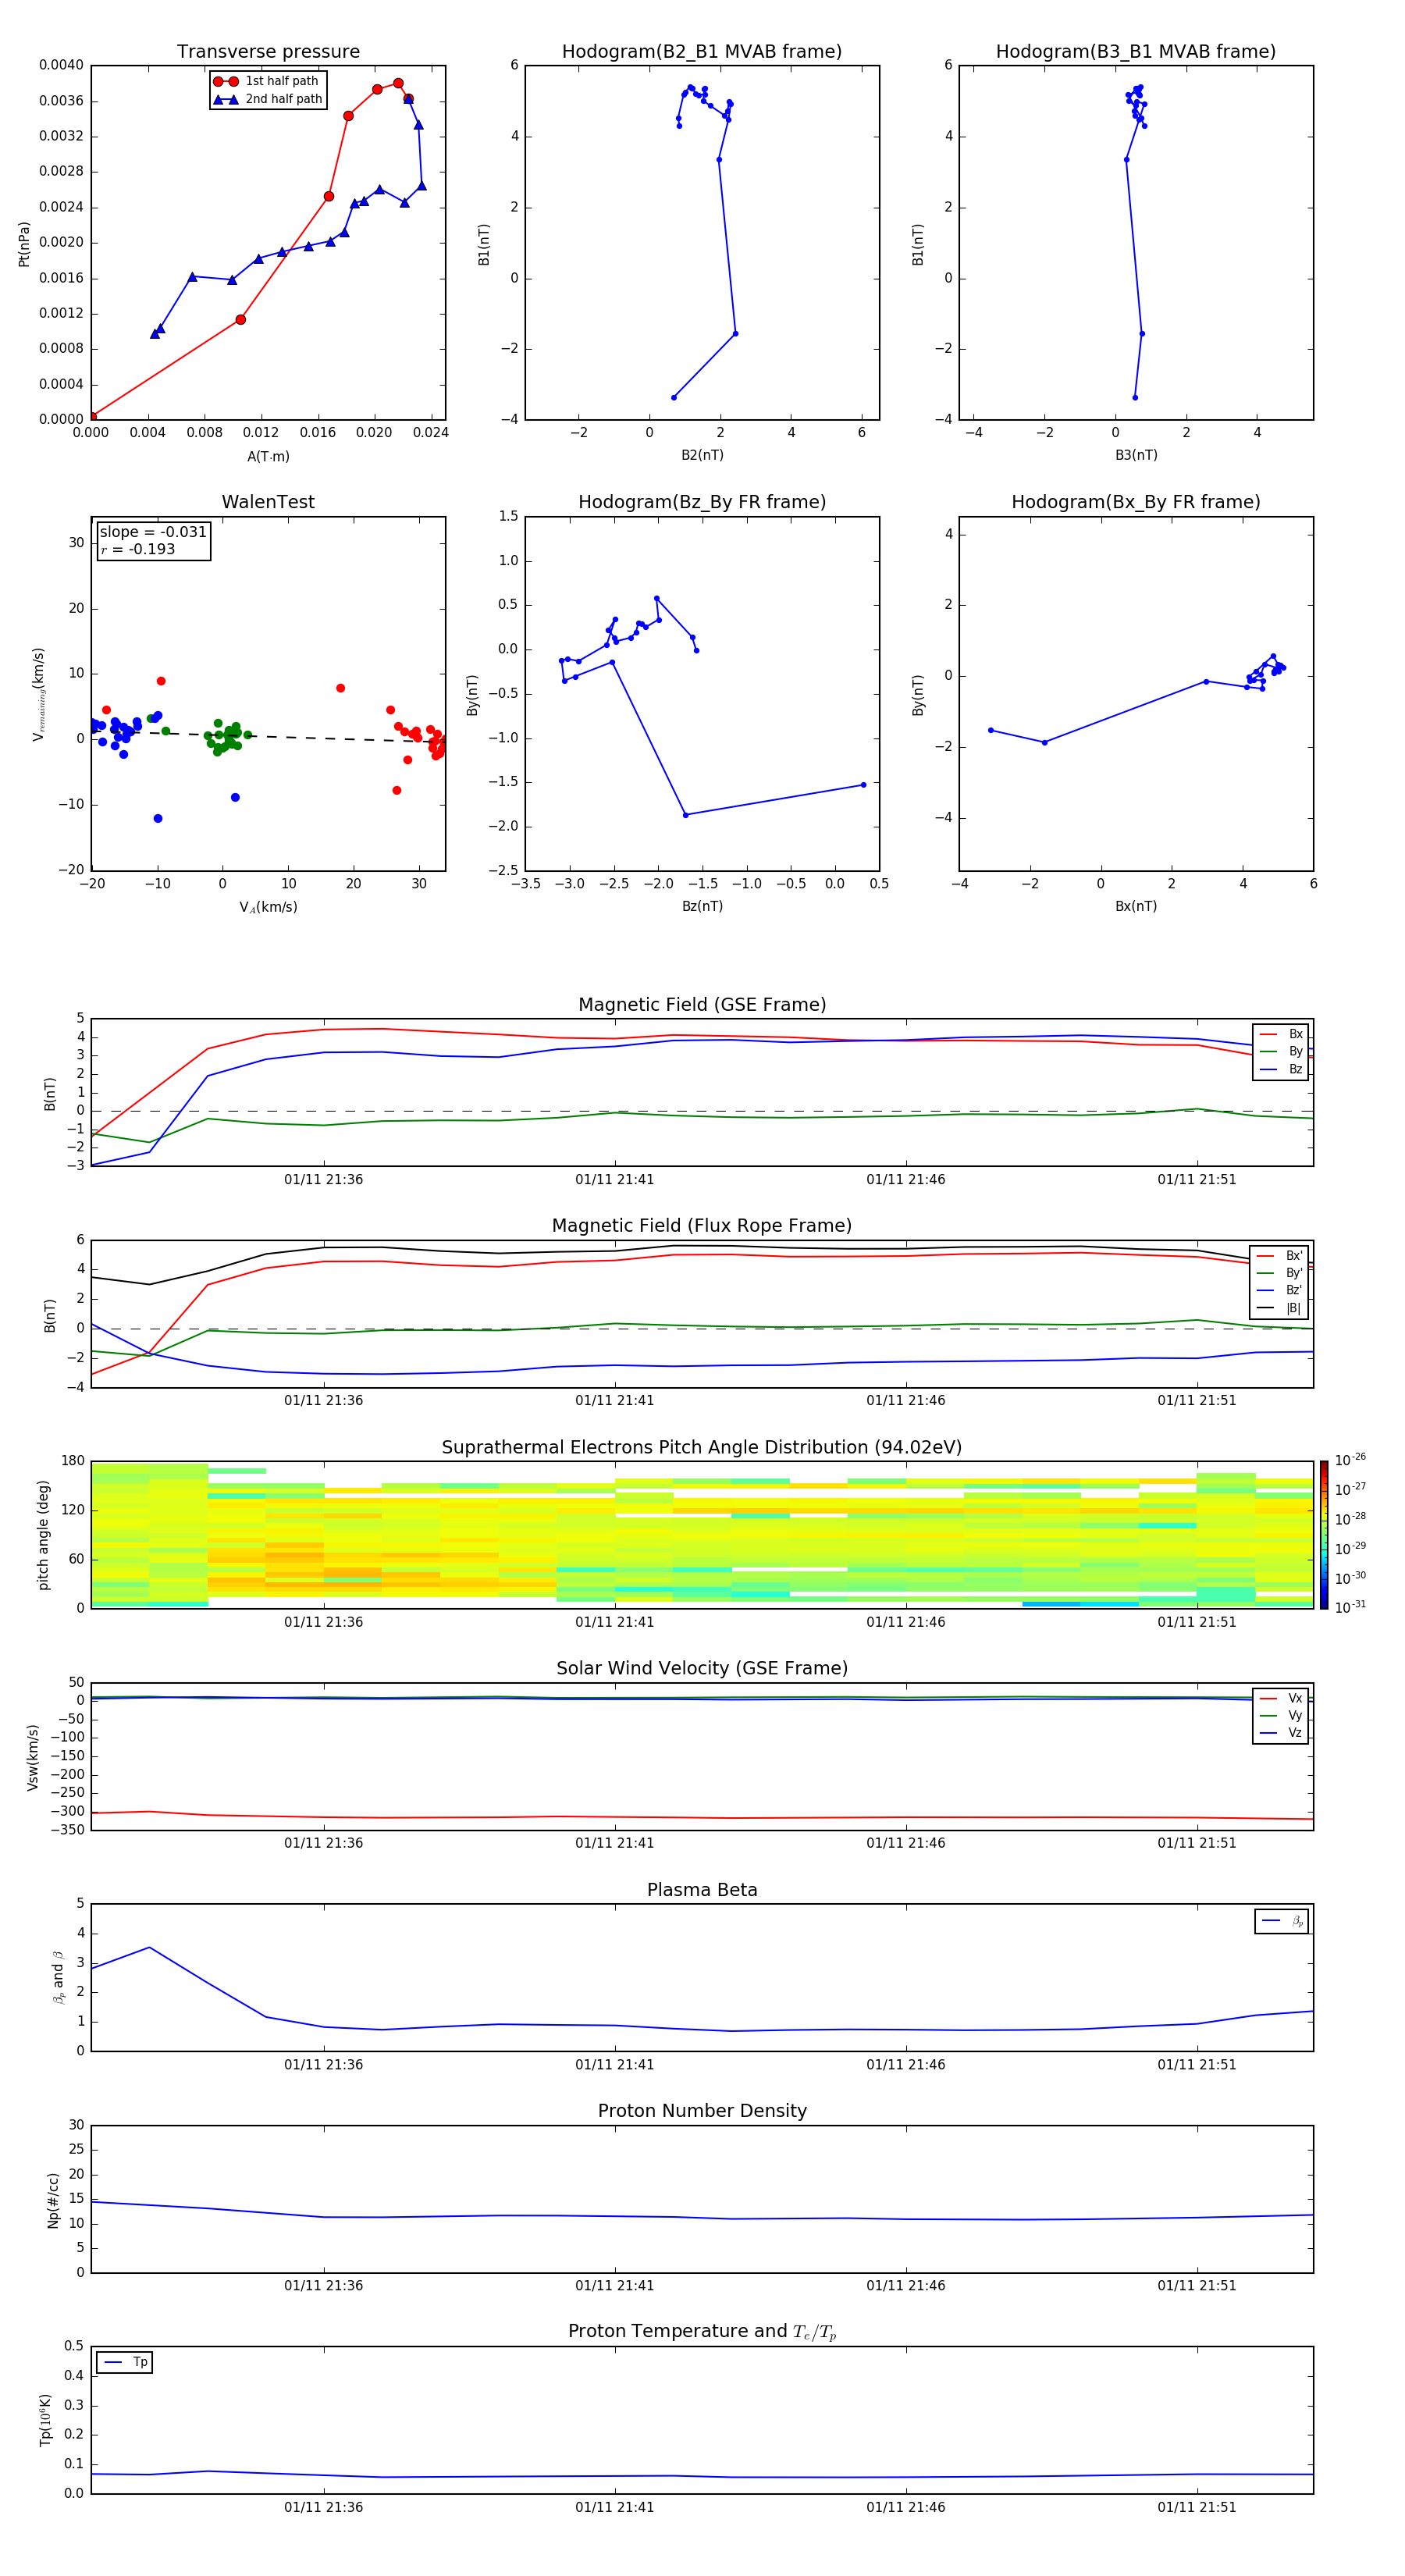1405x2576 pixels.
Task: Click the "V_A(km/s)" axis label under WalenTest
Action: (268, 907)
